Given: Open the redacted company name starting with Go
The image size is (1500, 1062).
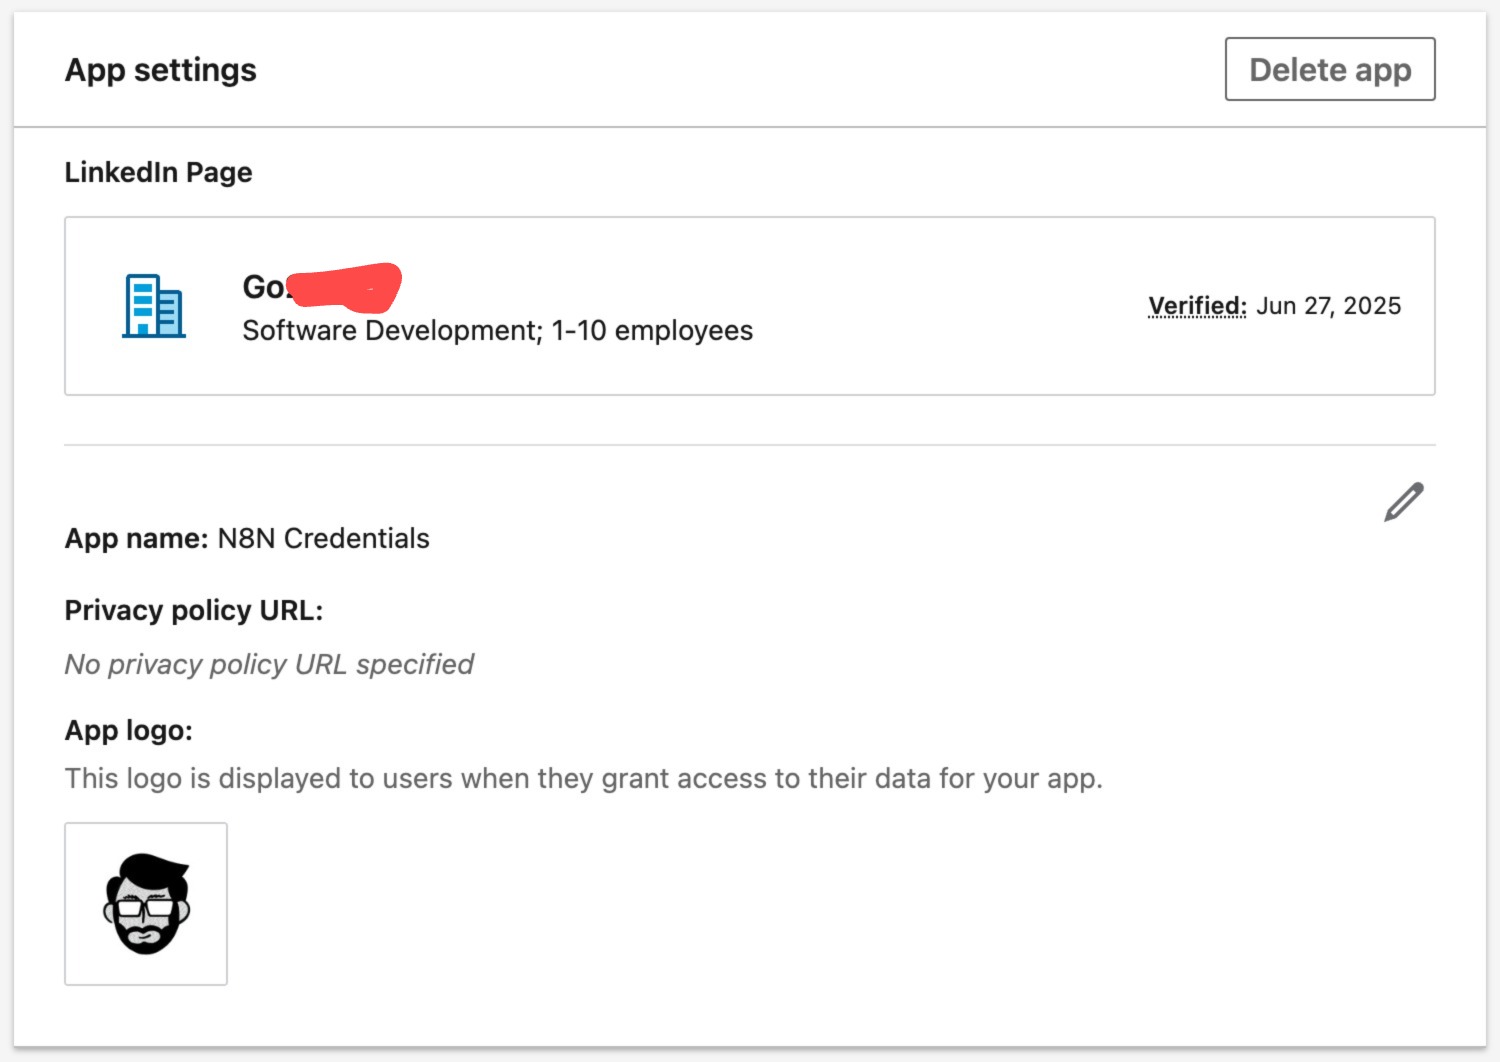Looking at the screenshot, I should (322, 287).
